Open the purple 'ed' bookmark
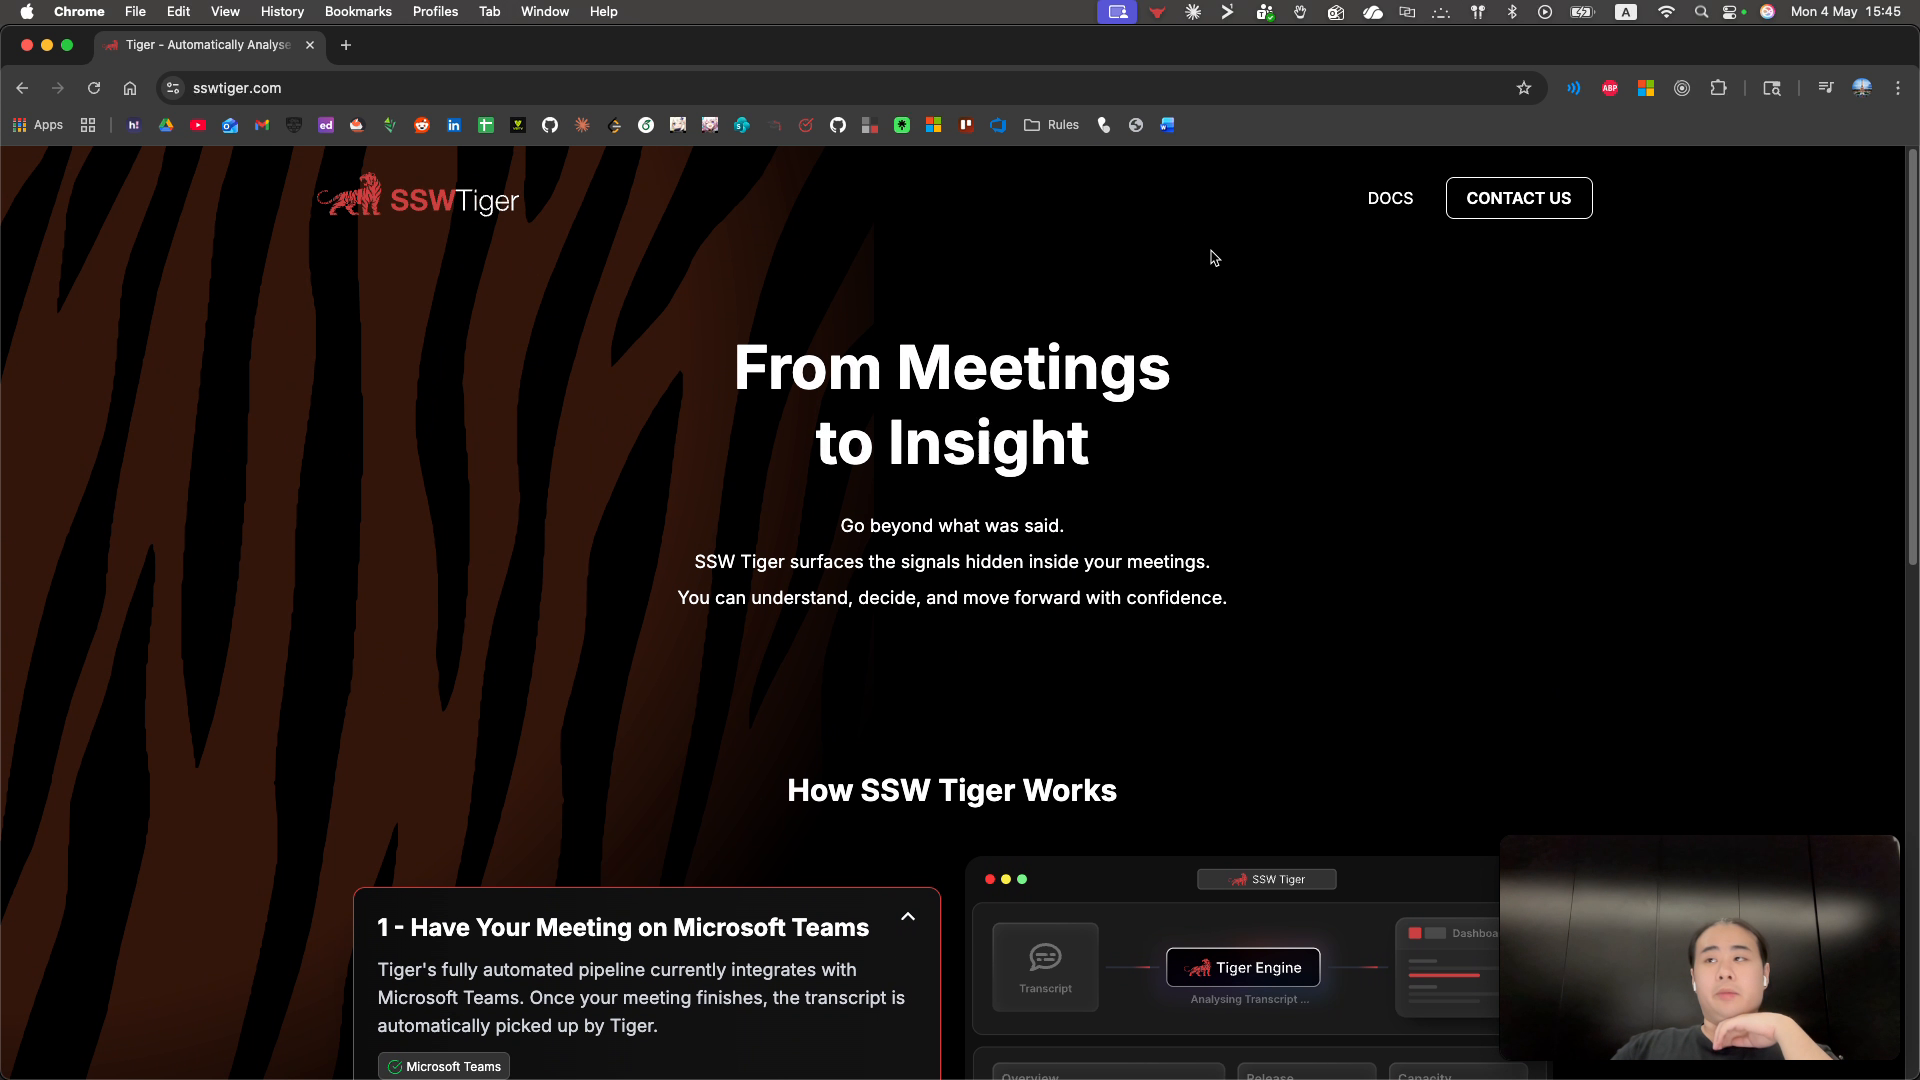The height and width of the screenshot is (1080, 1920). coord(326,125)
